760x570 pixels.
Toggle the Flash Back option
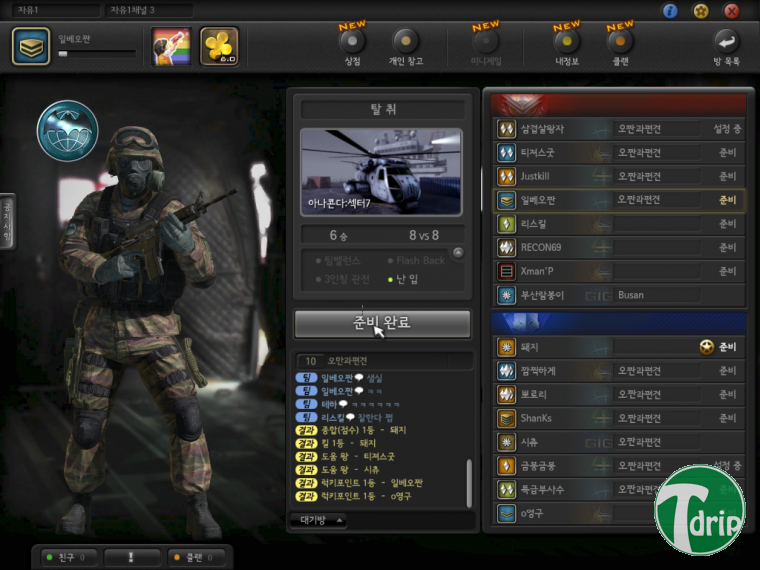click(x=415, y=260)
